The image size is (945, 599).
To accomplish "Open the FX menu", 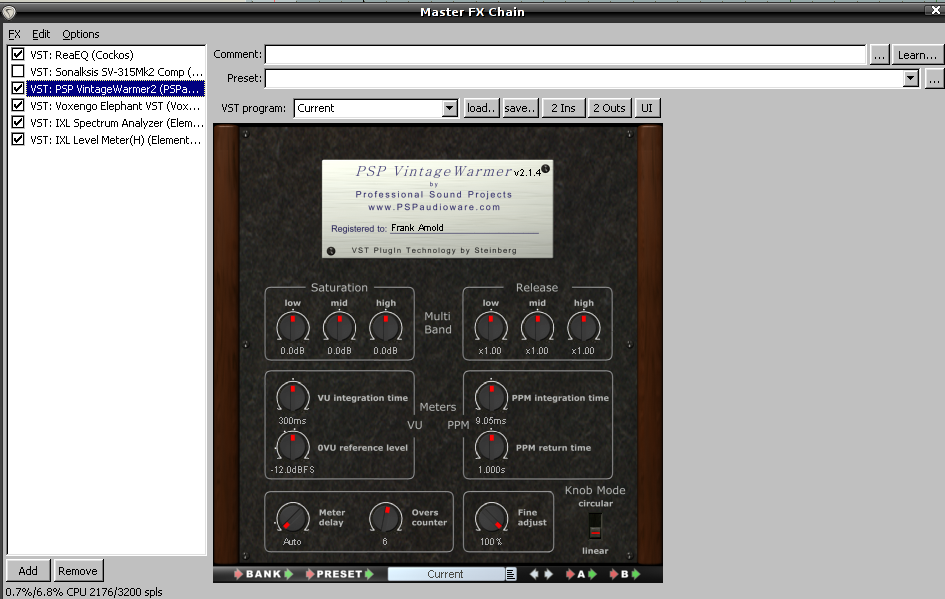I will point(14,34).
